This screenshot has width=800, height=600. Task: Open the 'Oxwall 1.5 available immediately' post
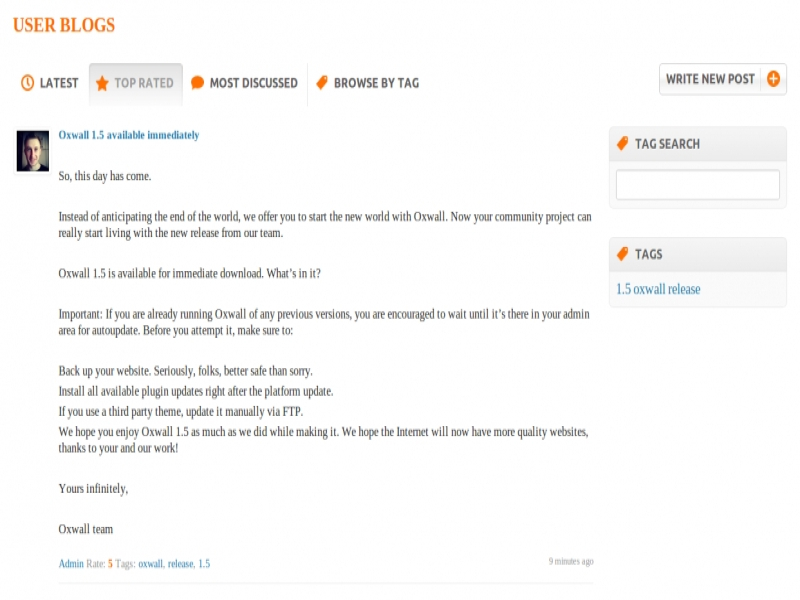coord(129,135)
